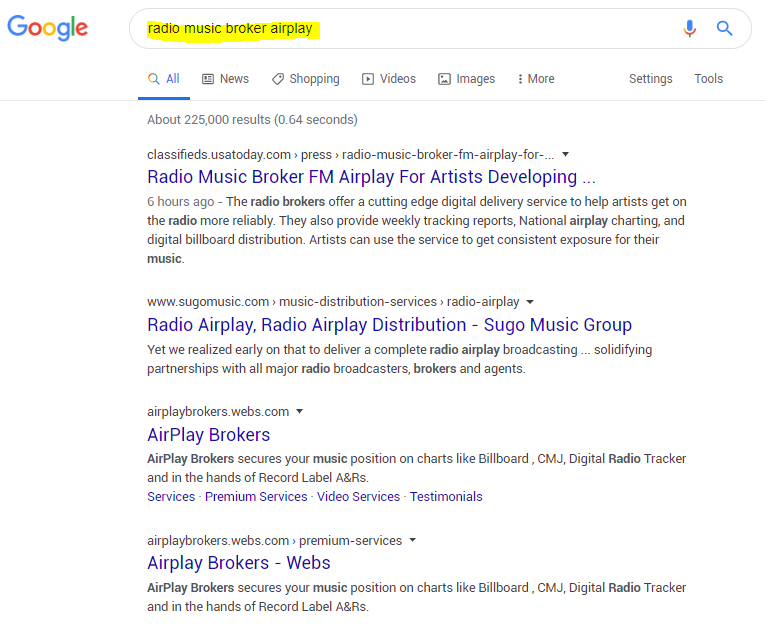Switch to the News tab
The width and height of the screenshot is (766, 632).
[225, 79]
